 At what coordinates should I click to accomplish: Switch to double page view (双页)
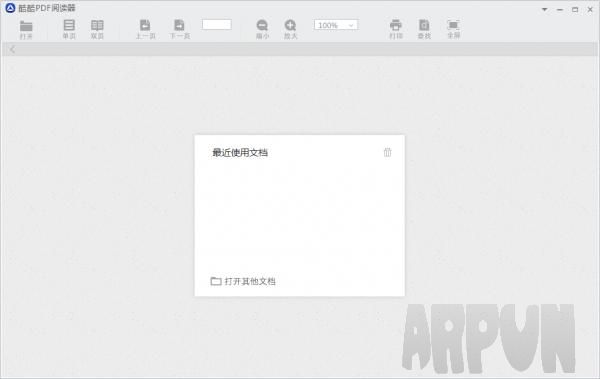(x=97, y=29)
